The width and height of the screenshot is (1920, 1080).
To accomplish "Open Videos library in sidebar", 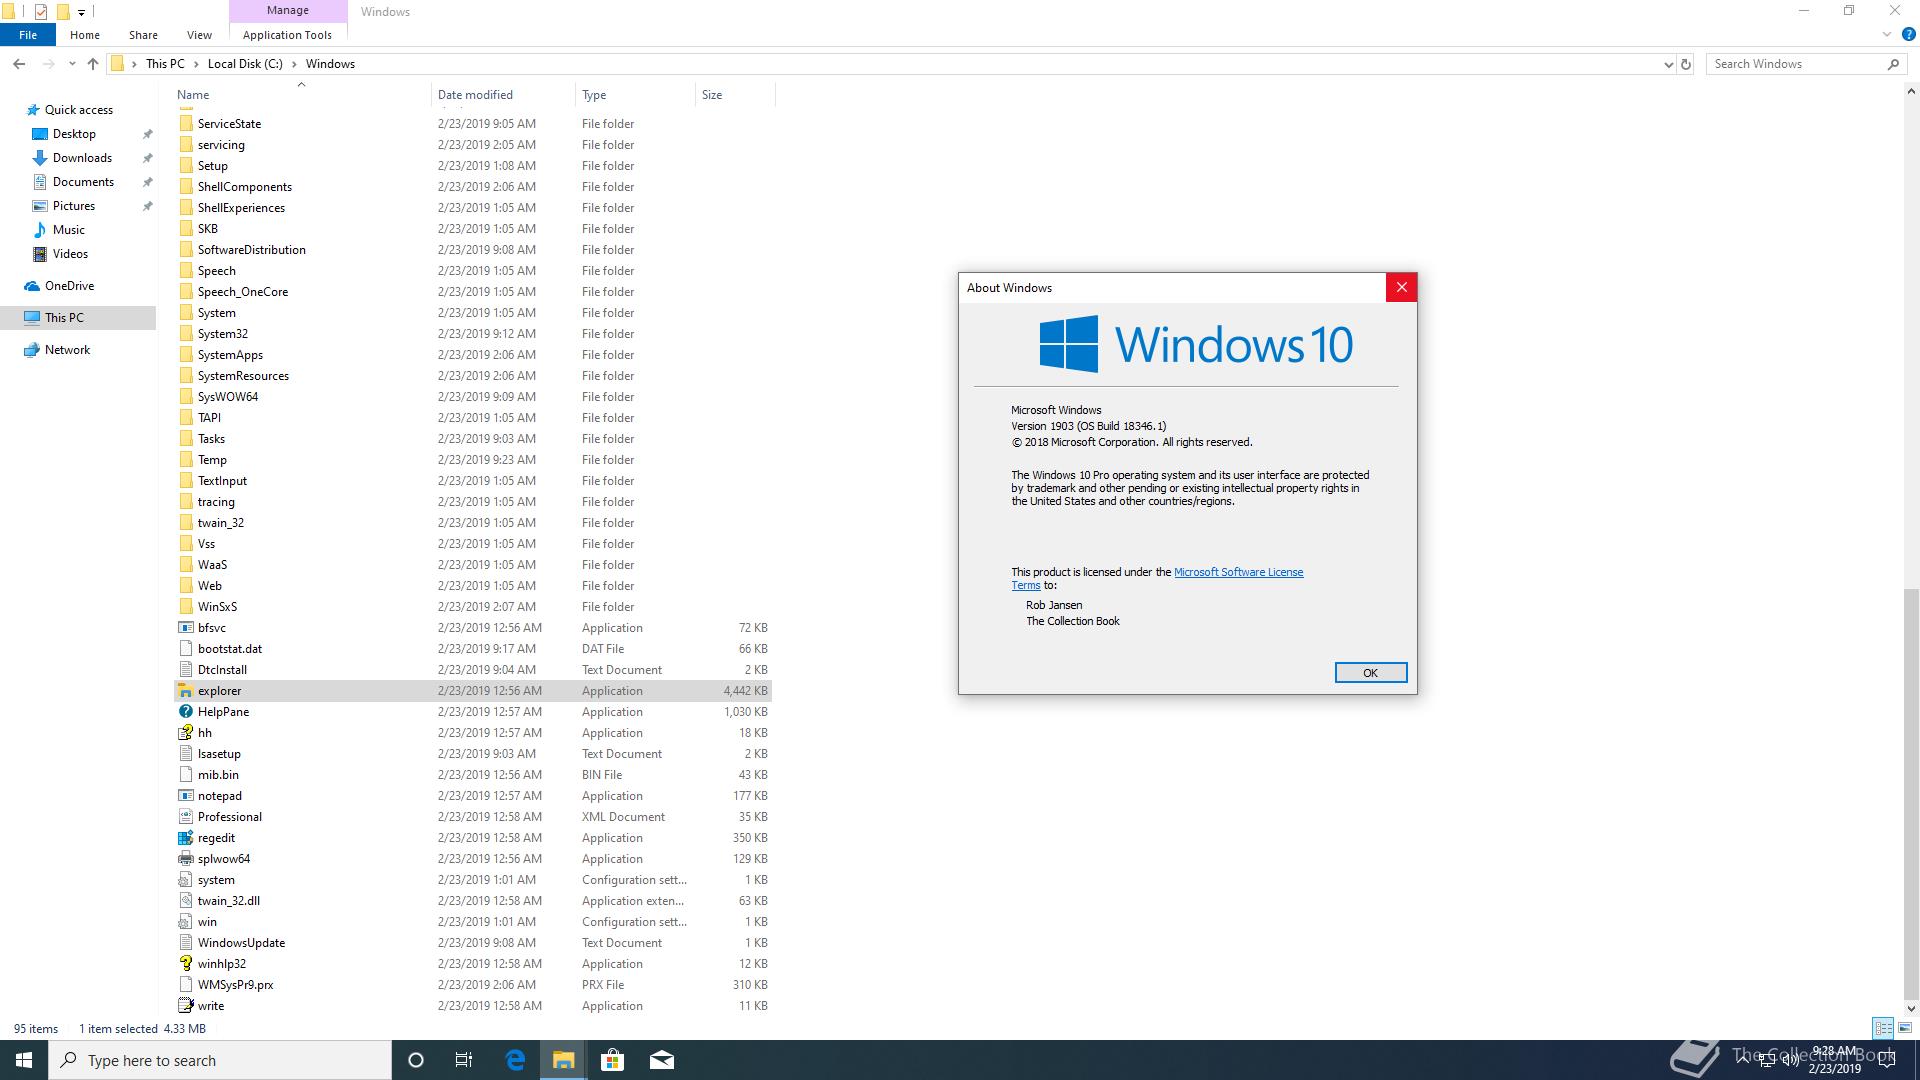I will point(70,254).
